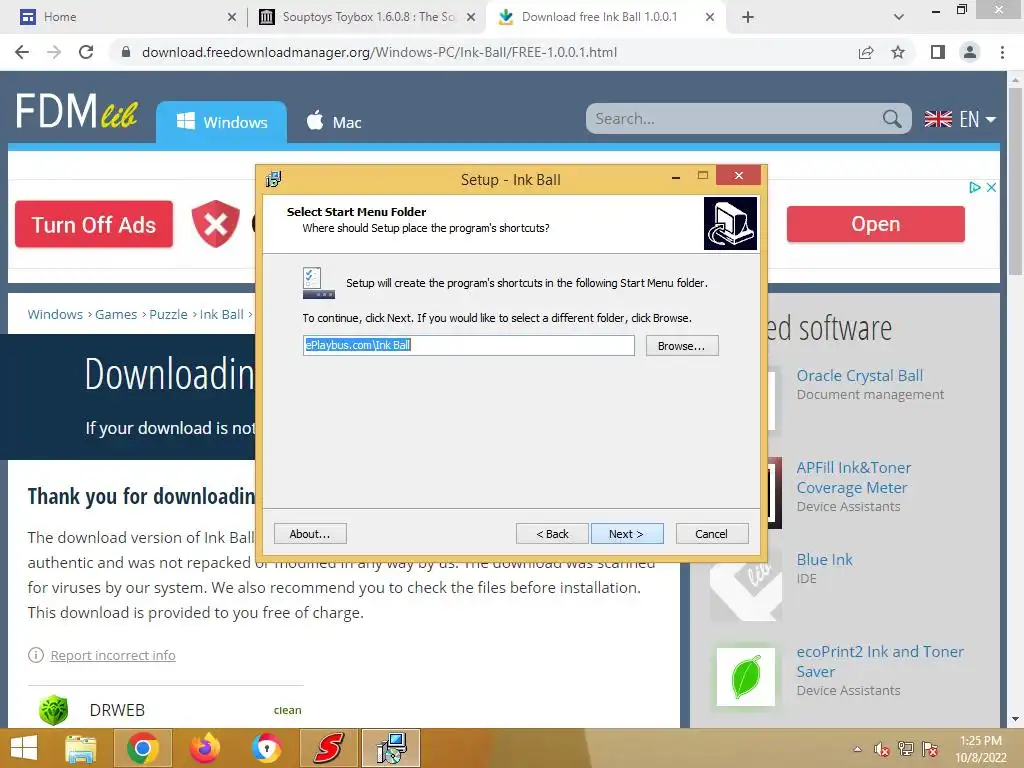Open the red S app in taskbar
The width and height of the screenshot is (1024, 768).
tap(328, 748)
